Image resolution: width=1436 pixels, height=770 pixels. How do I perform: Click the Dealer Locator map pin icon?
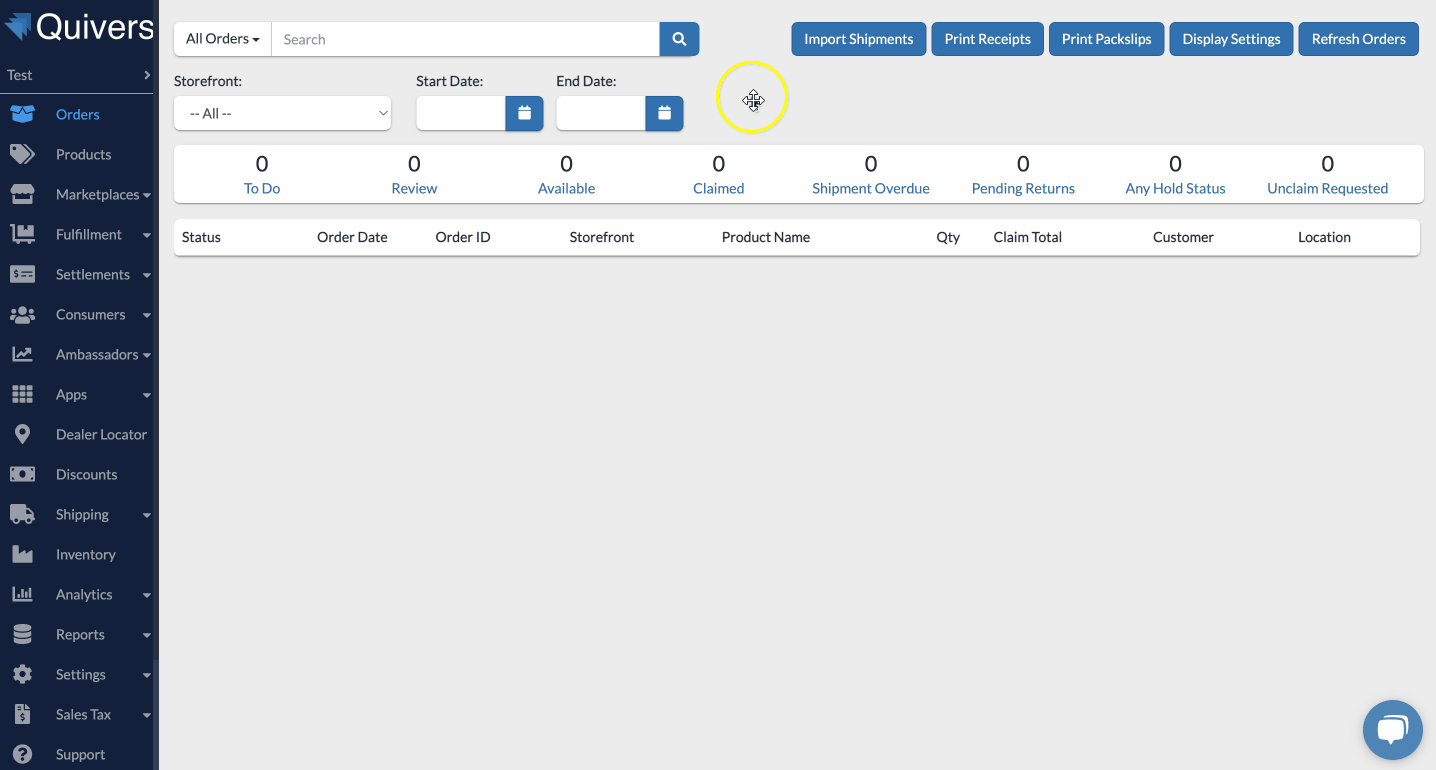[x=22, y=434]
